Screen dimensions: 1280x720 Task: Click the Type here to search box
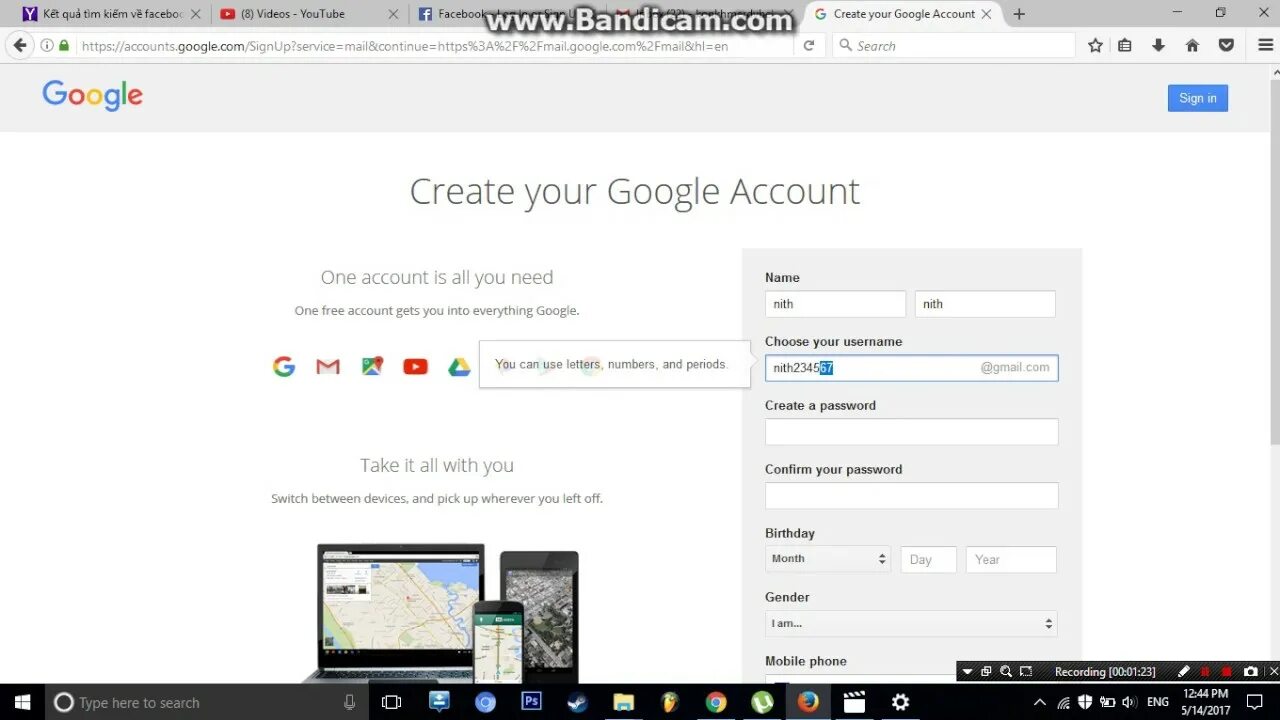205,702
